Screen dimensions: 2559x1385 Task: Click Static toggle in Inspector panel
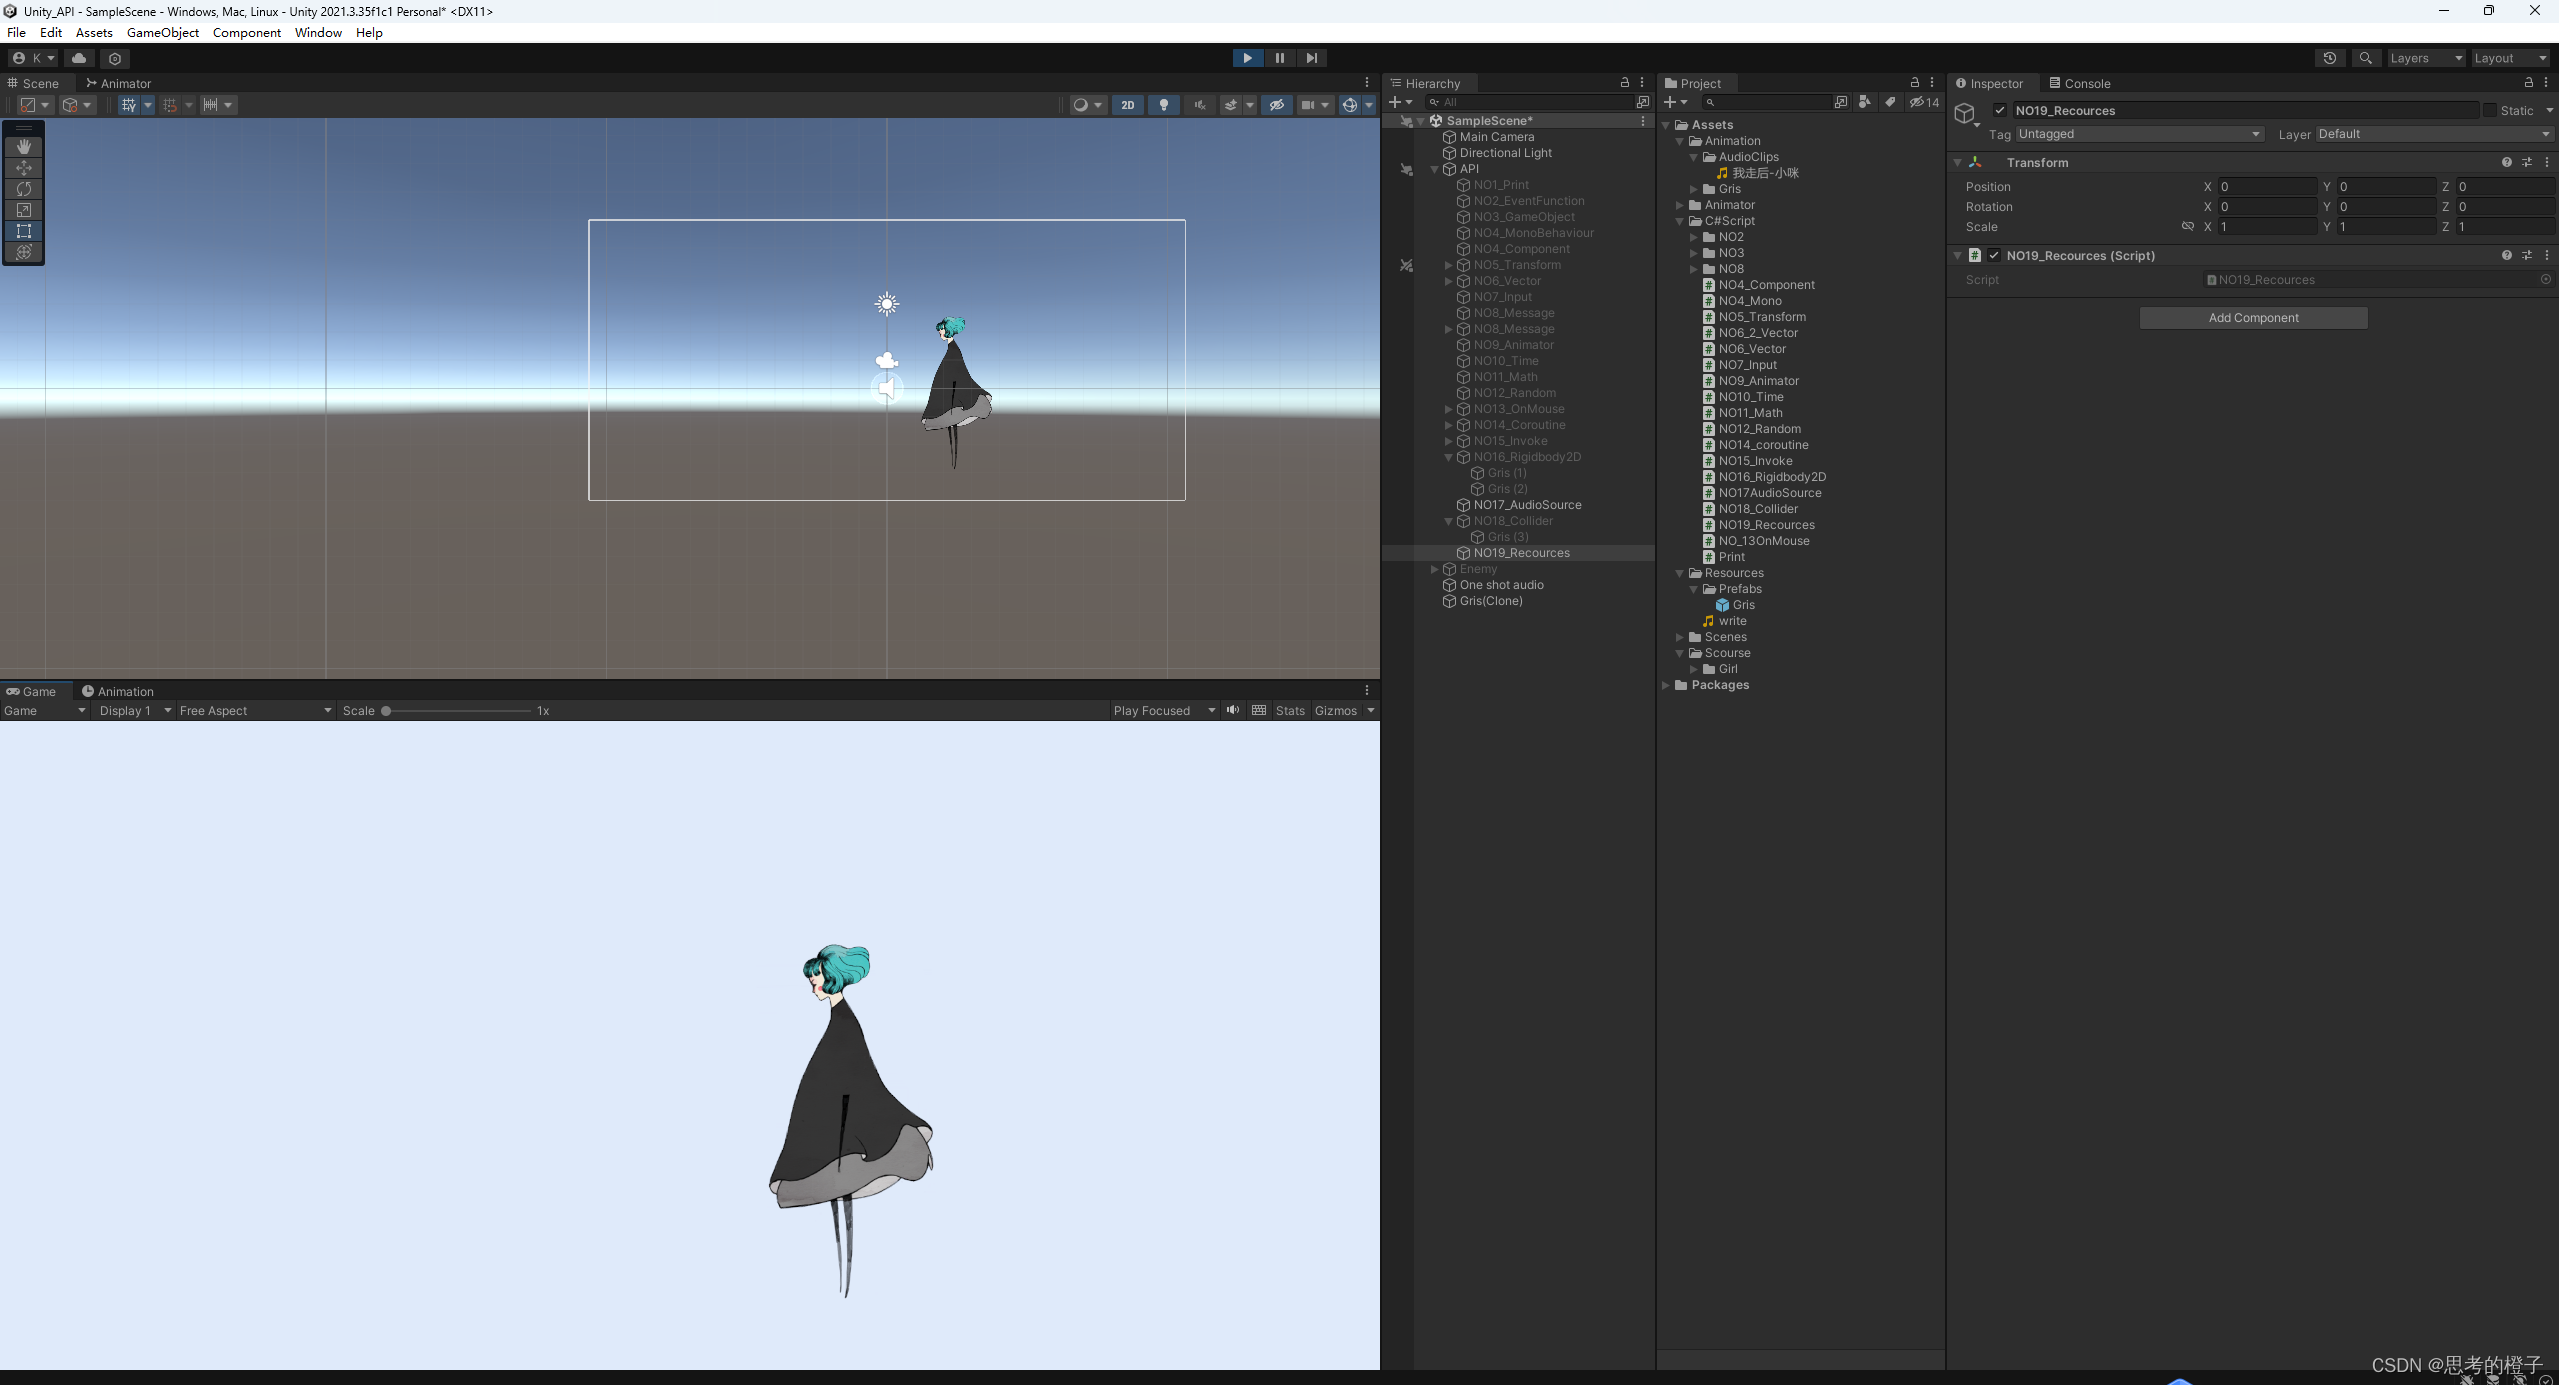[2491, 107]
